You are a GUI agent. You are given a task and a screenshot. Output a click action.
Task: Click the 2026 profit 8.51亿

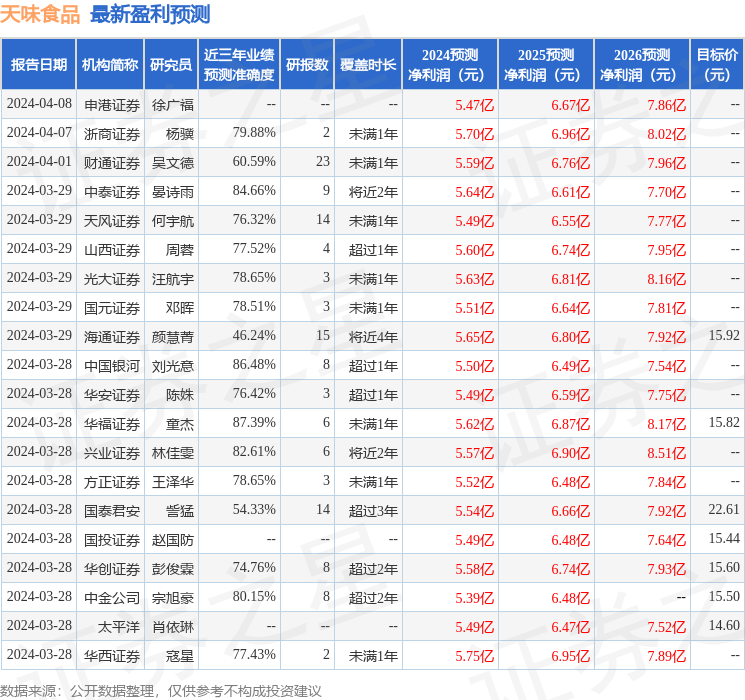tap(667, 453)
